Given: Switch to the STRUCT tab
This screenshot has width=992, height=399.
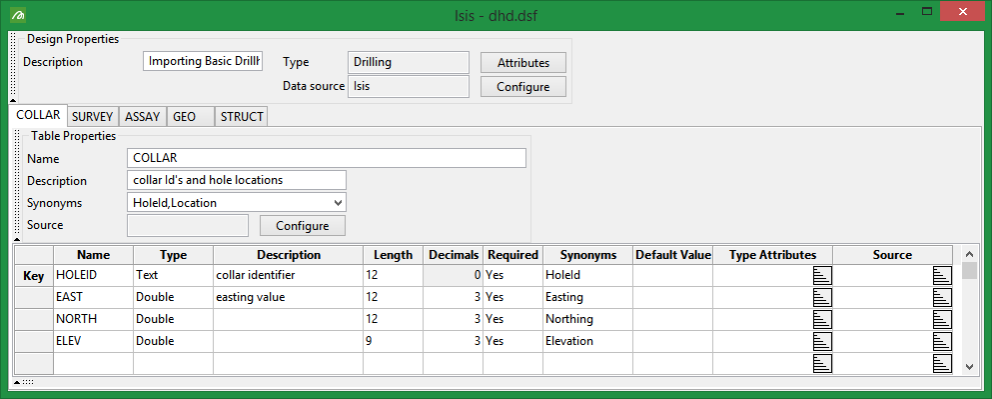Looking at the screenshot, I should (x=242, y=117).
